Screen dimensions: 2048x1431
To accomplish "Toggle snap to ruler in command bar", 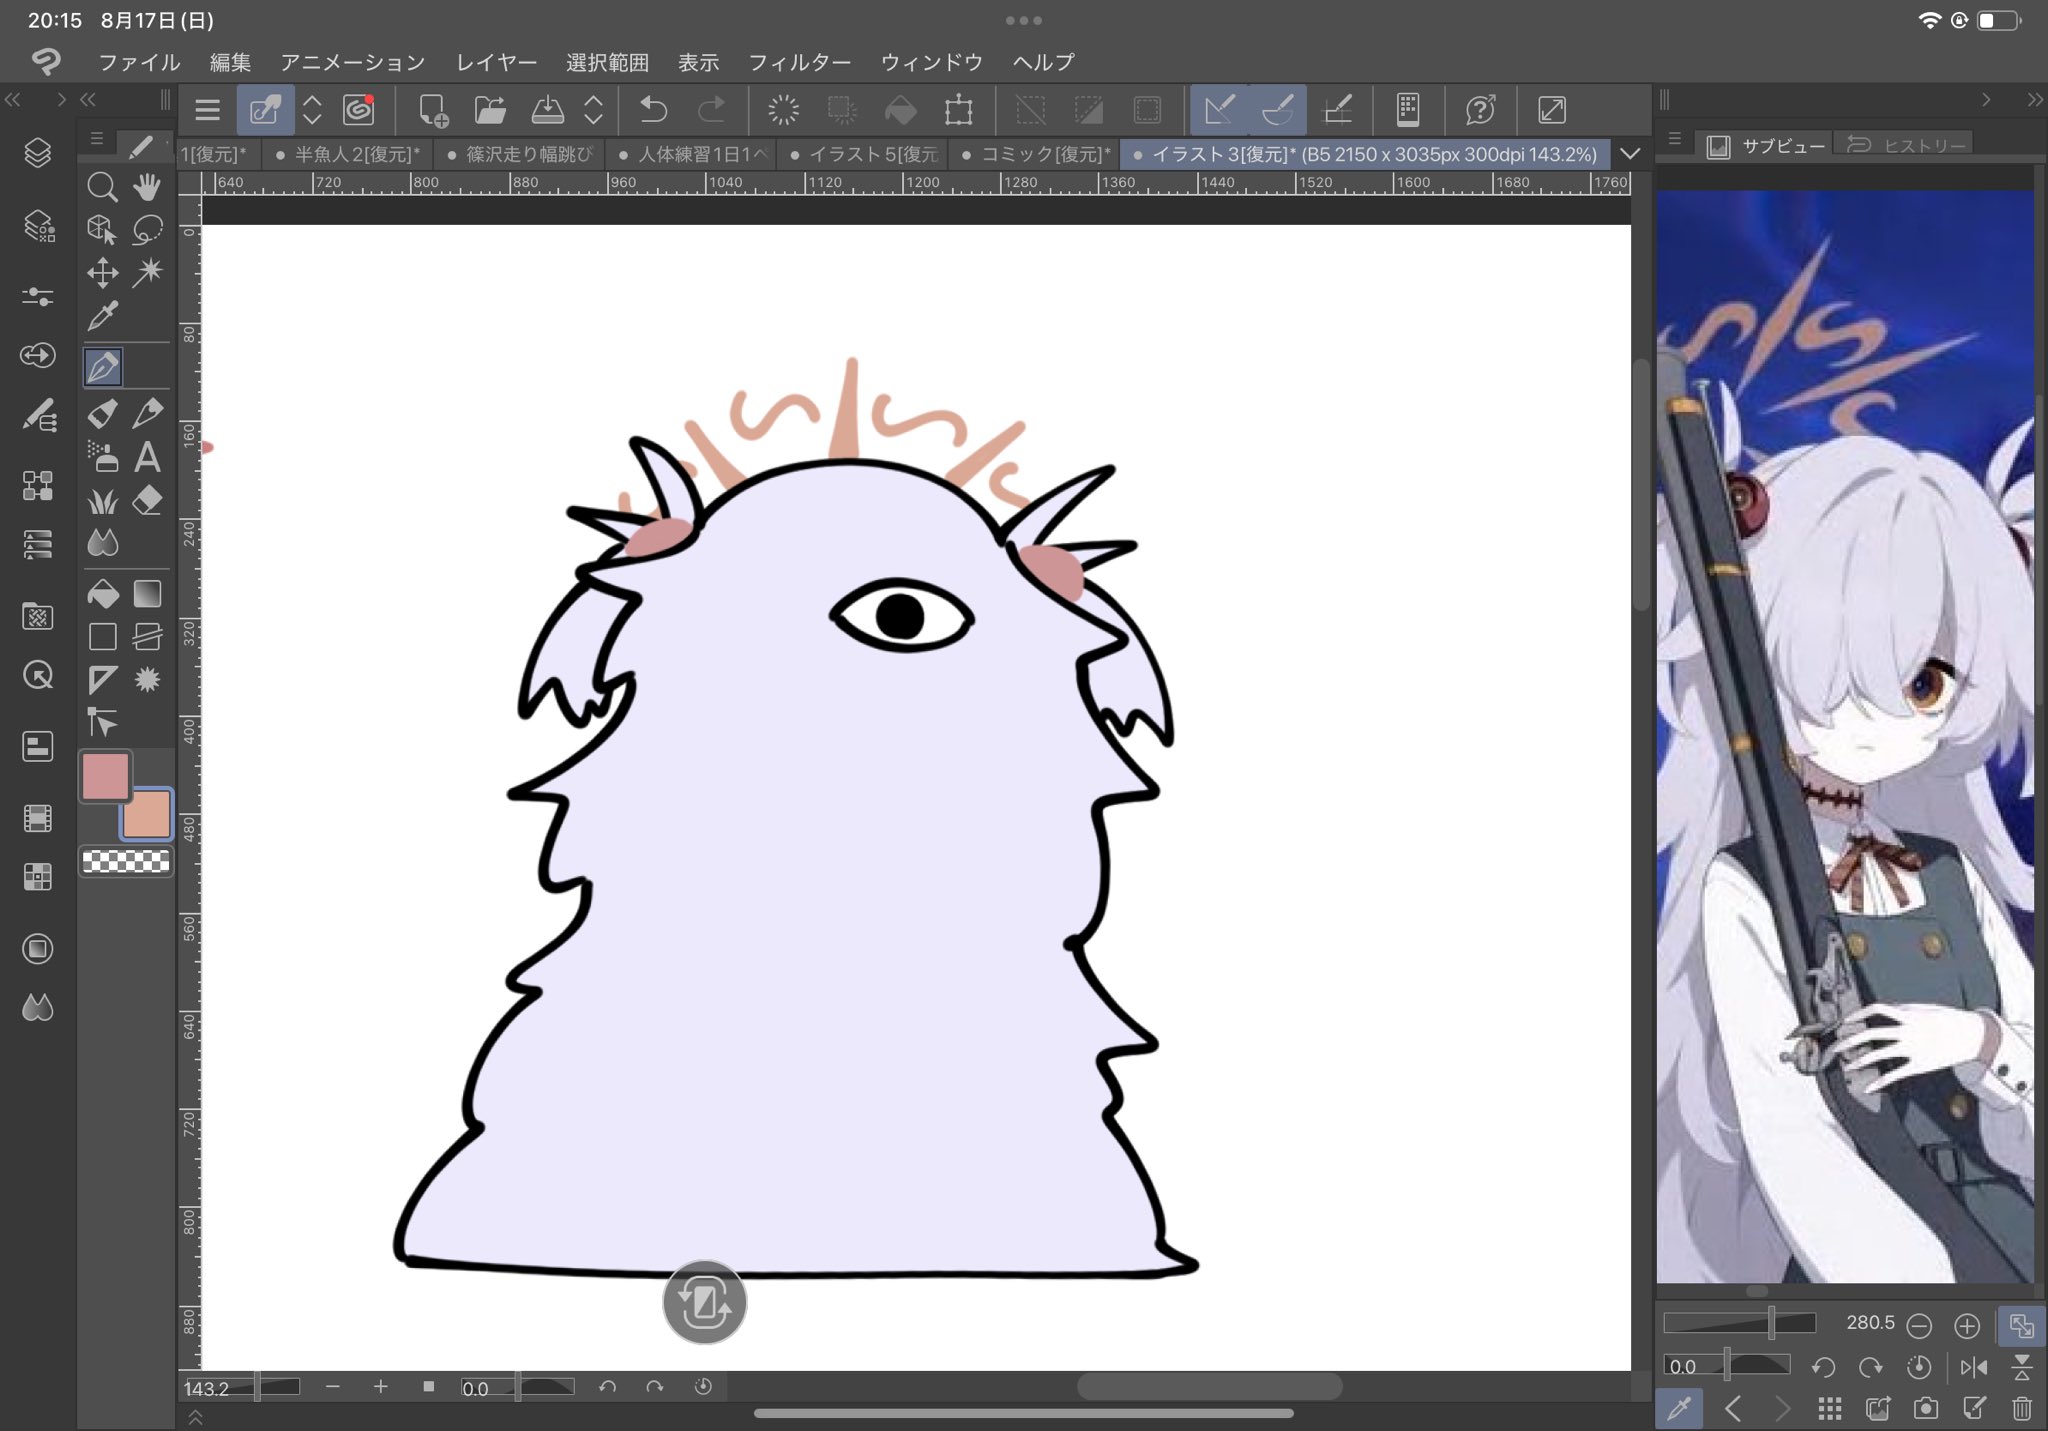I will point(1219,110).
